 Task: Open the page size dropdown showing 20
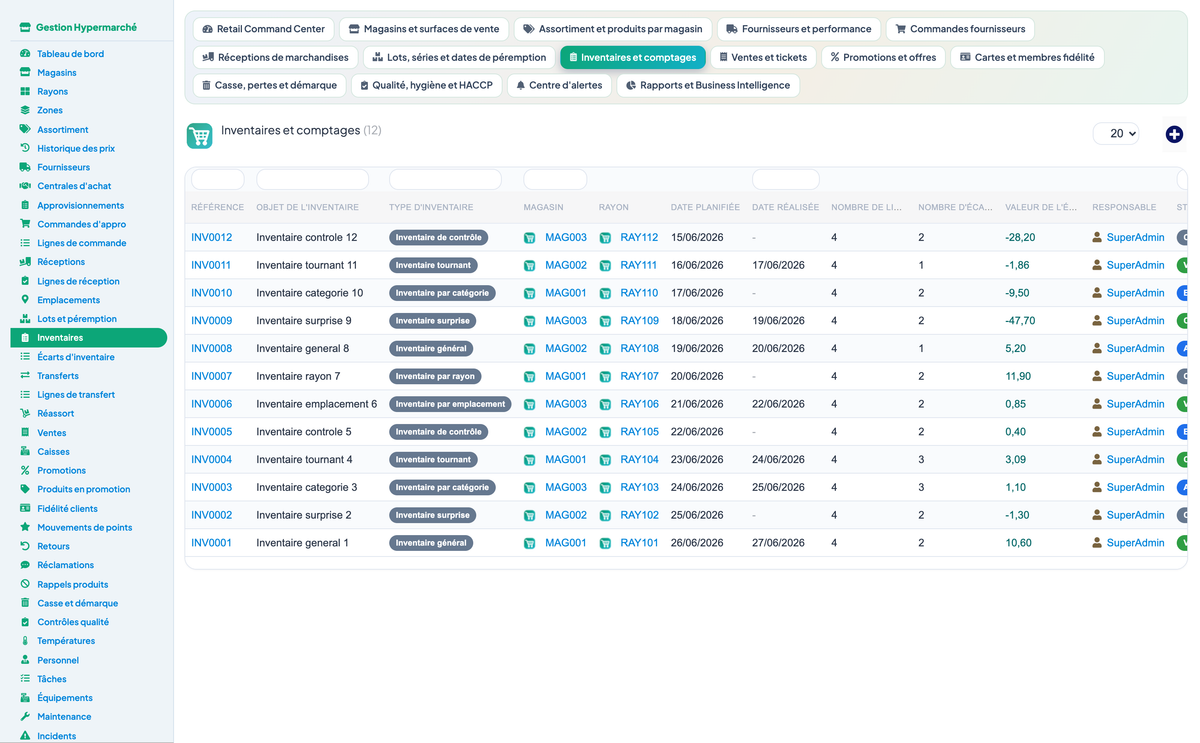[x=1116, y=133]
